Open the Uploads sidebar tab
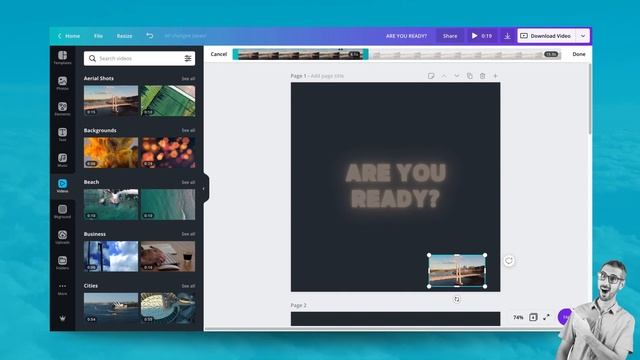This screenshot has height=360, width=640. (62, 237)
